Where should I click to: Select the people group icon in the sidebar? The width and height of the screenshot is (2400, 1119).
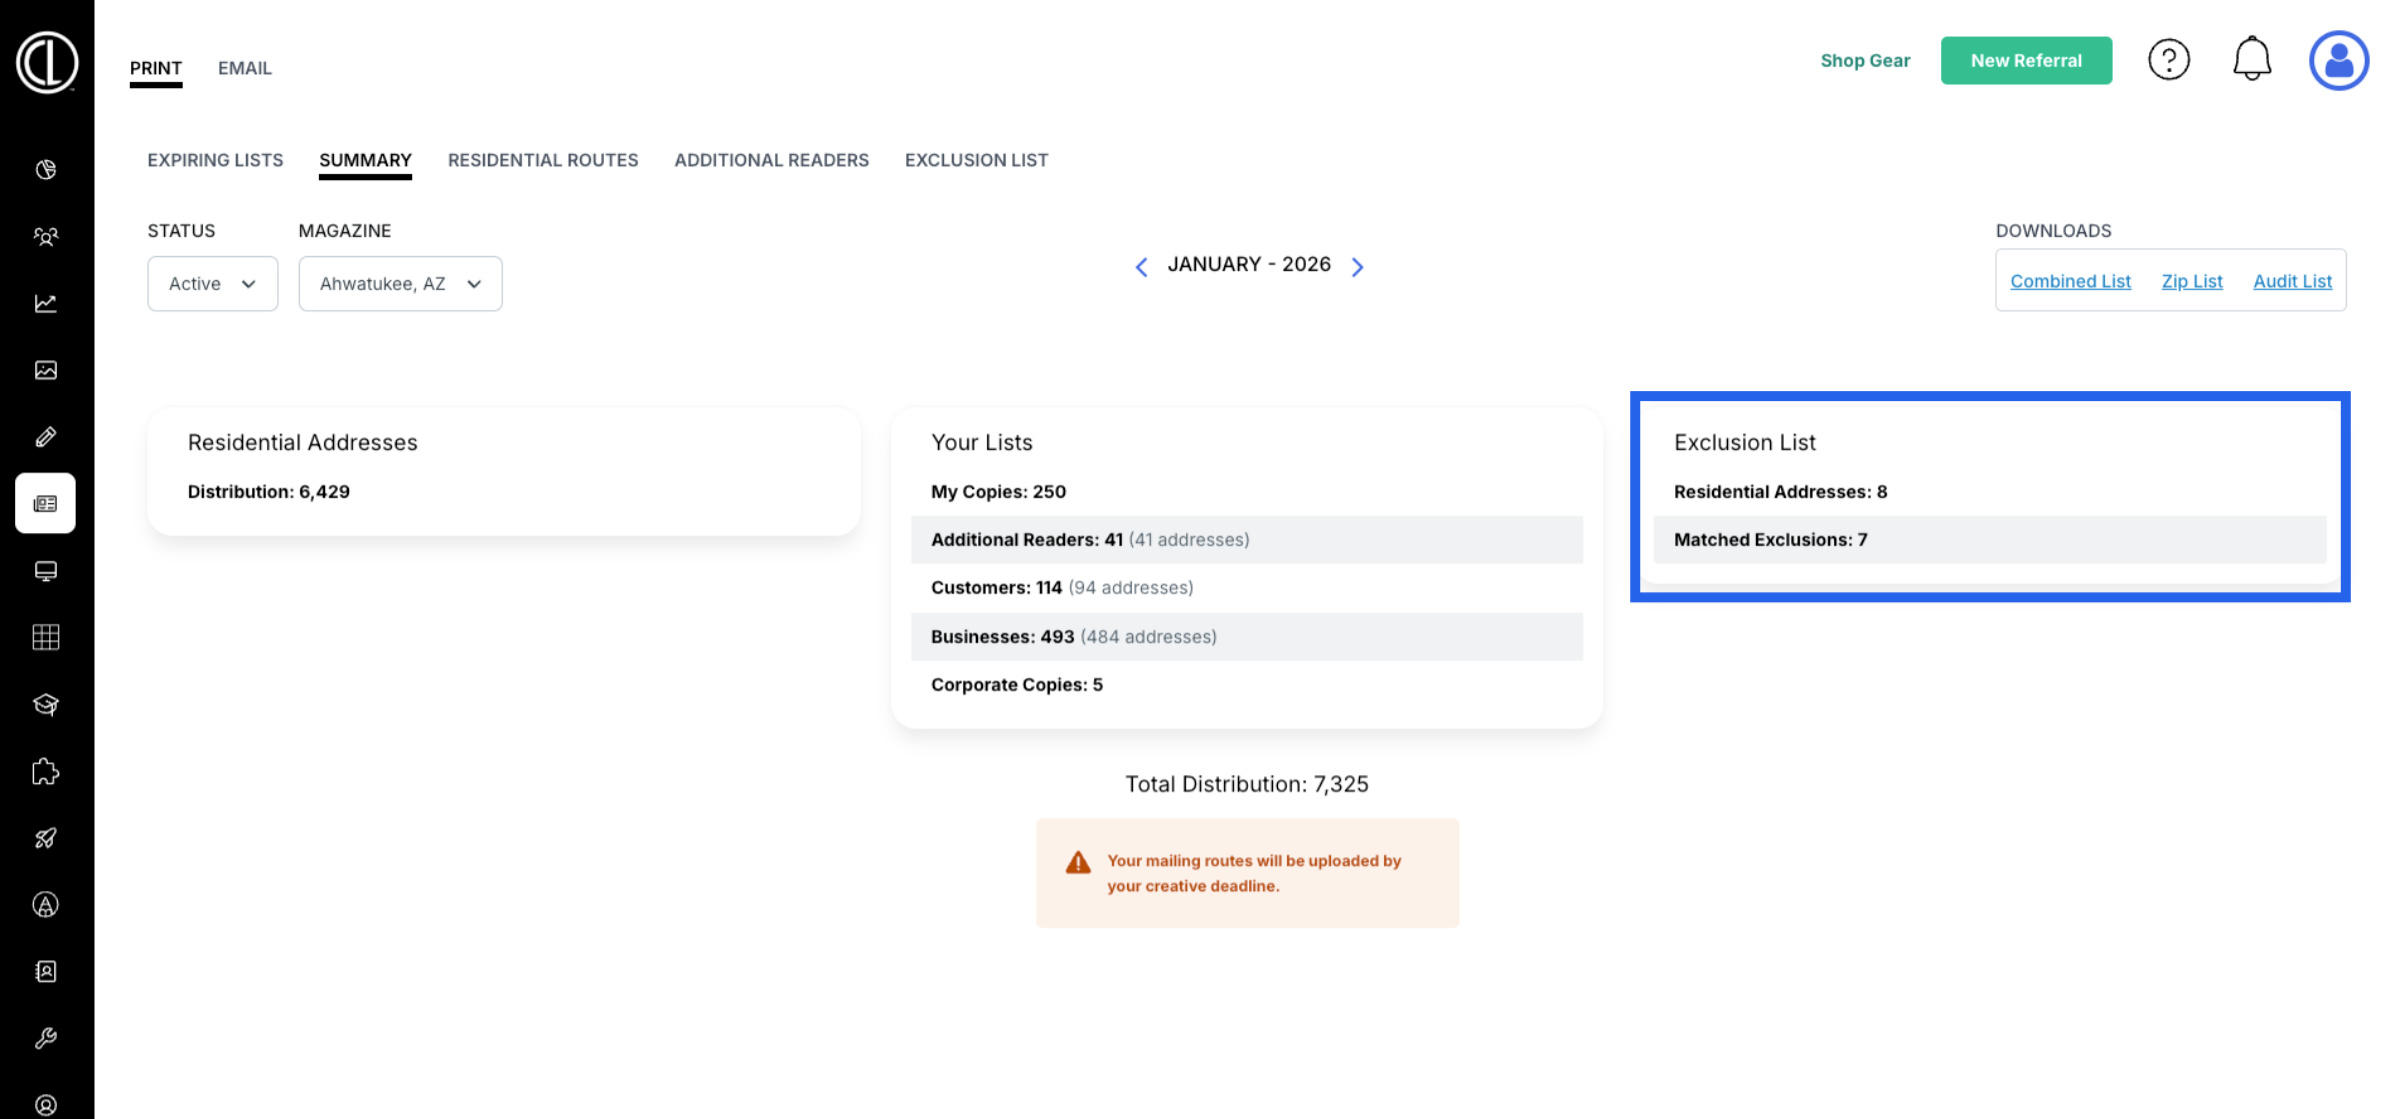(x=46, y=236)
